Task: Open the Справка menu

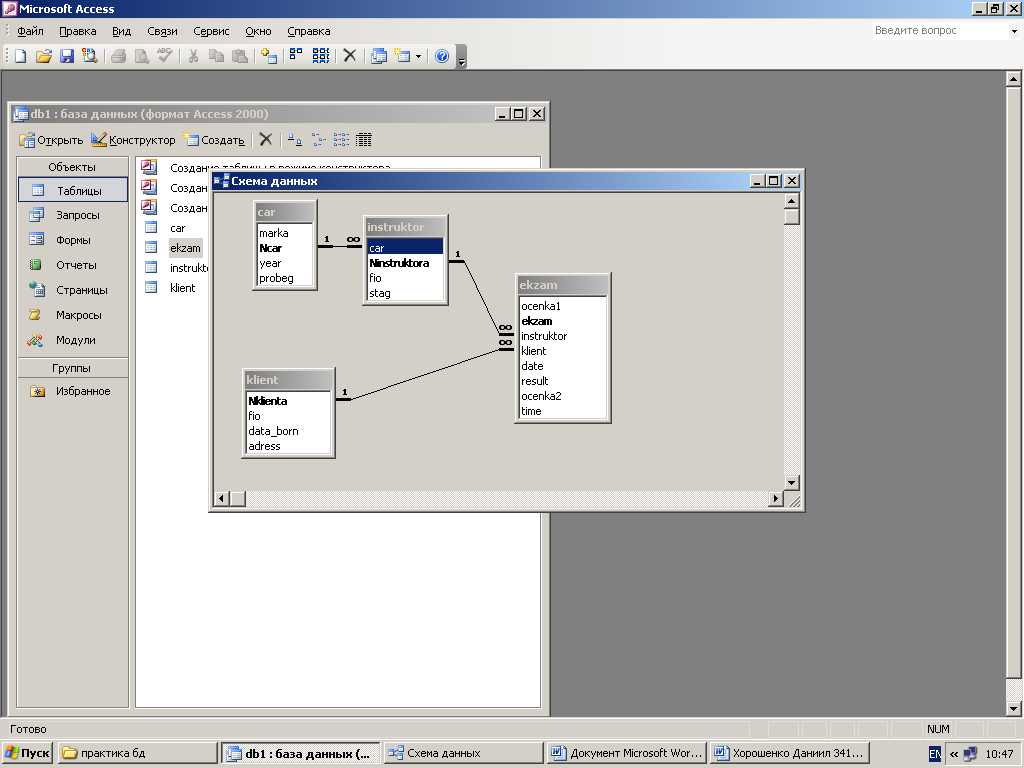Action: [308, 31]
